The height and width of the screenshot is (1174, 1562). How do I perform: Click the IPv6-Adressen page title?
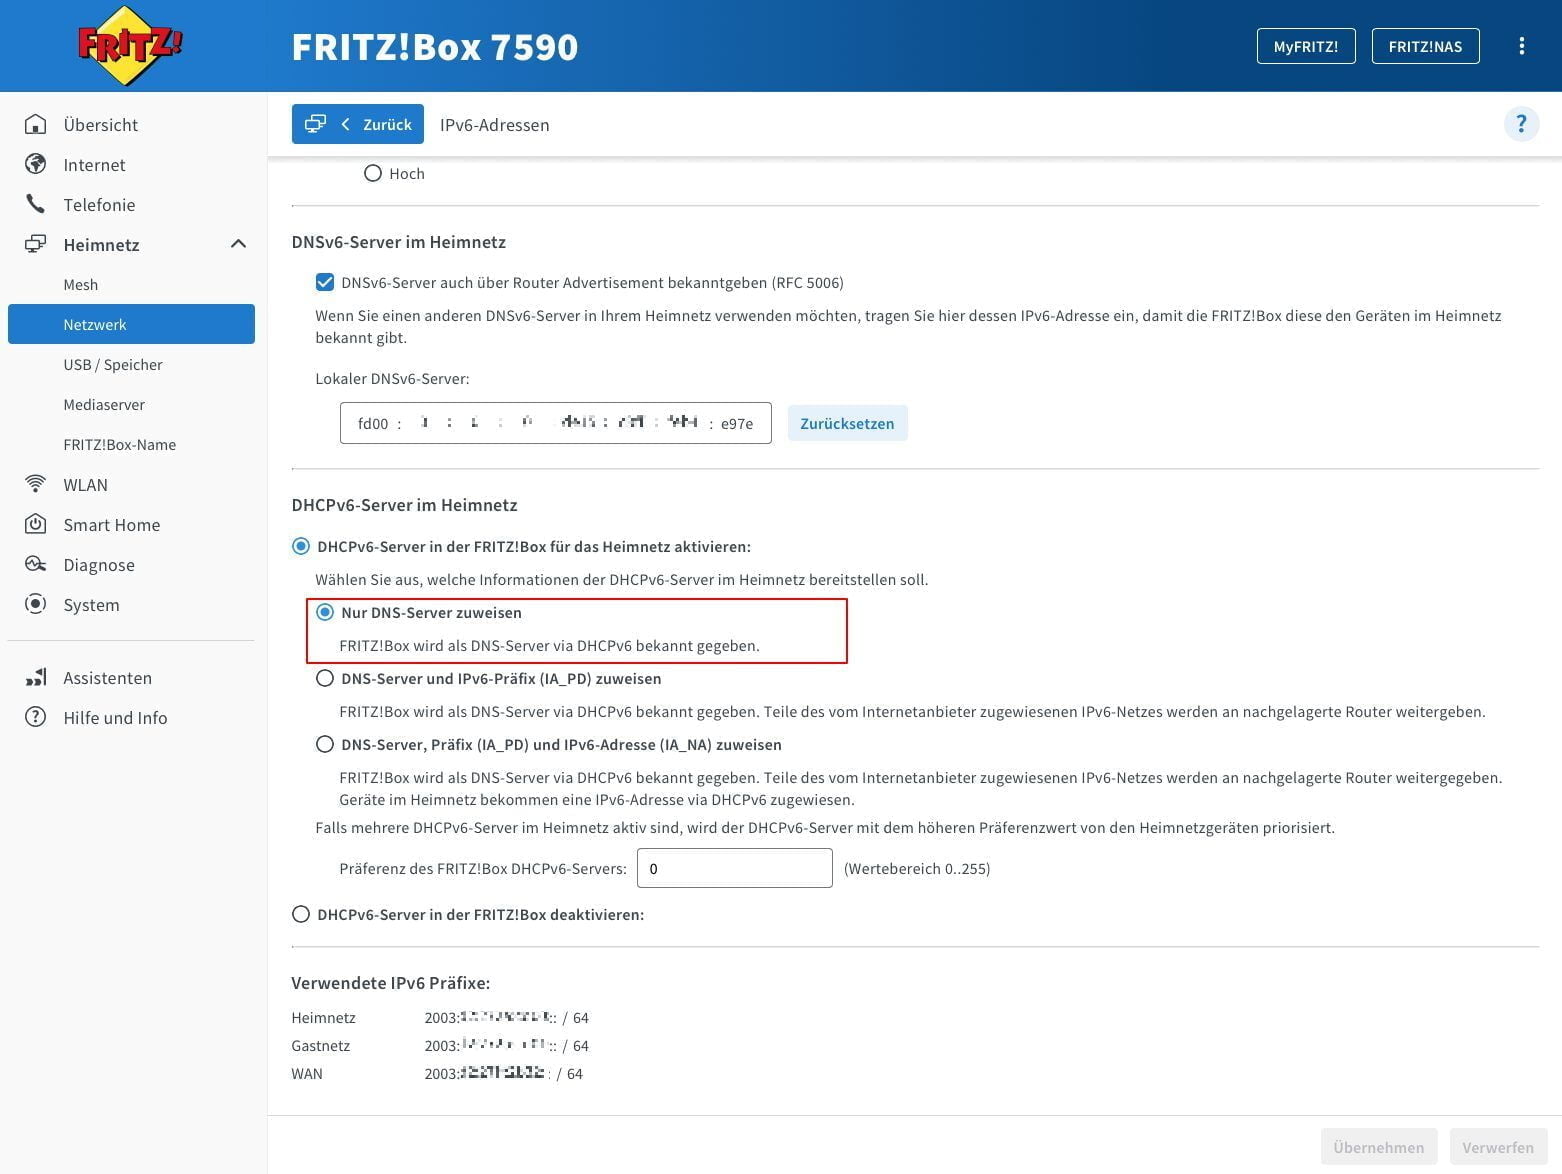click(494, 125)
